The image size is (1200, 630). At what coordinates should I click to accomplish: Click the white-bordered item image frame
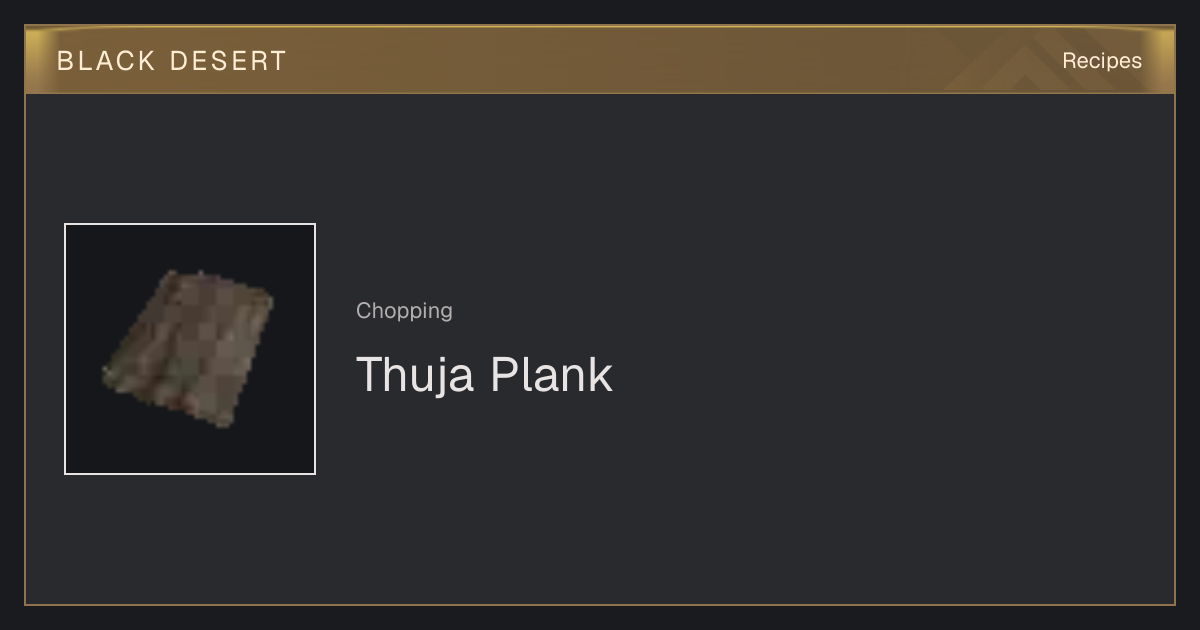click(190, 349)
